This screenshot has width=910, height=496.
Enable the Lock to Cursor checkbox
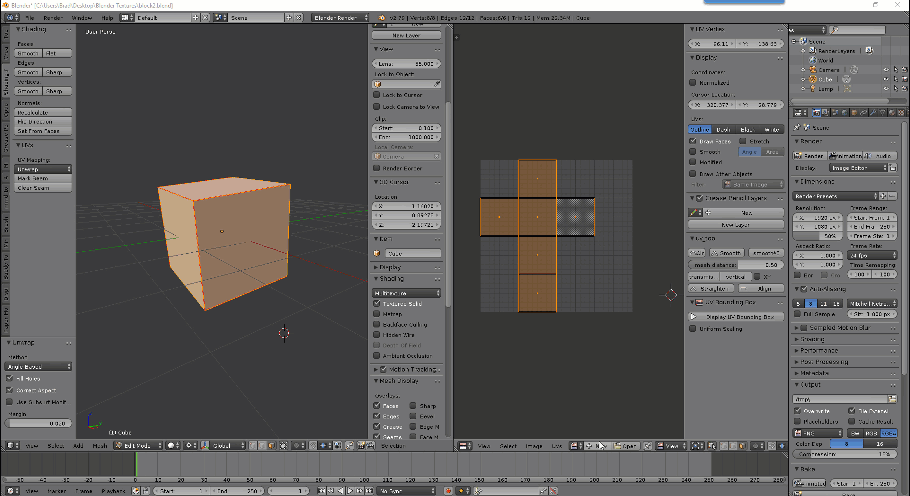(x=377, y=94)
